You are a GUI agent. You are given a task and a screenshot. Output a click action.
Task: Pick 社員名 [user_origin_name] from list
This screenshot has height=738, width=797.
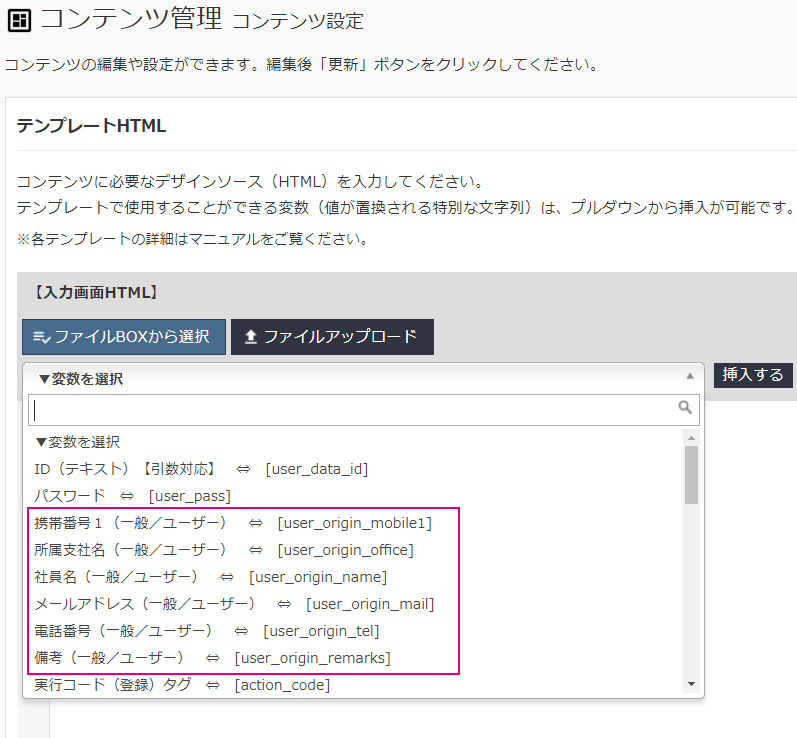(x=210, y=576)
